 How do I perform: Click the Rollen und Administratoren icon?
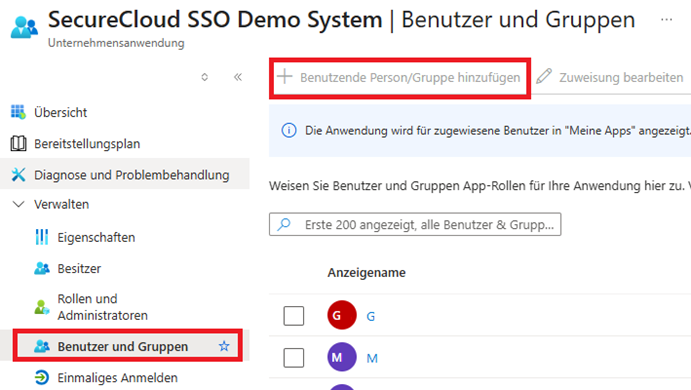[x=42, y=307]
